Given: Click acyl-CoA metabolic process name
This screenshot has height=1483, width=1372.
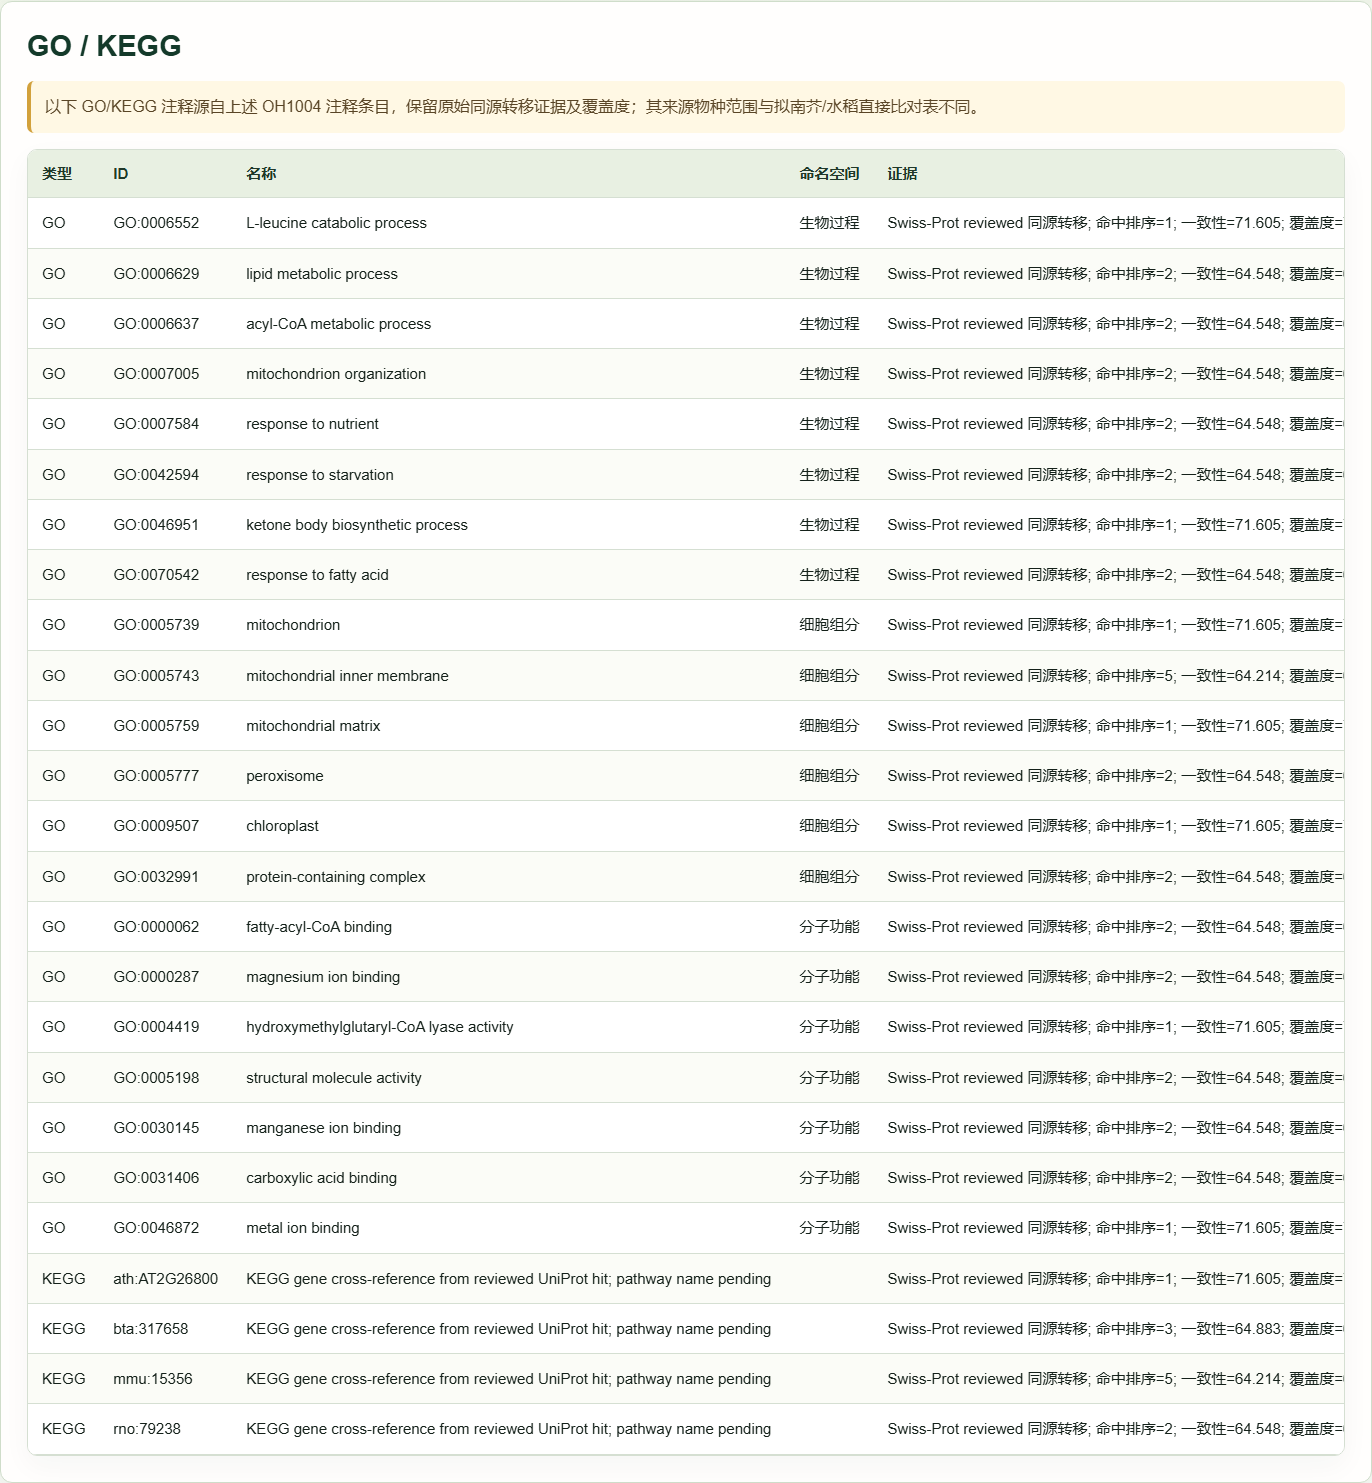Looking at the screenshot, I should (338, 324).
